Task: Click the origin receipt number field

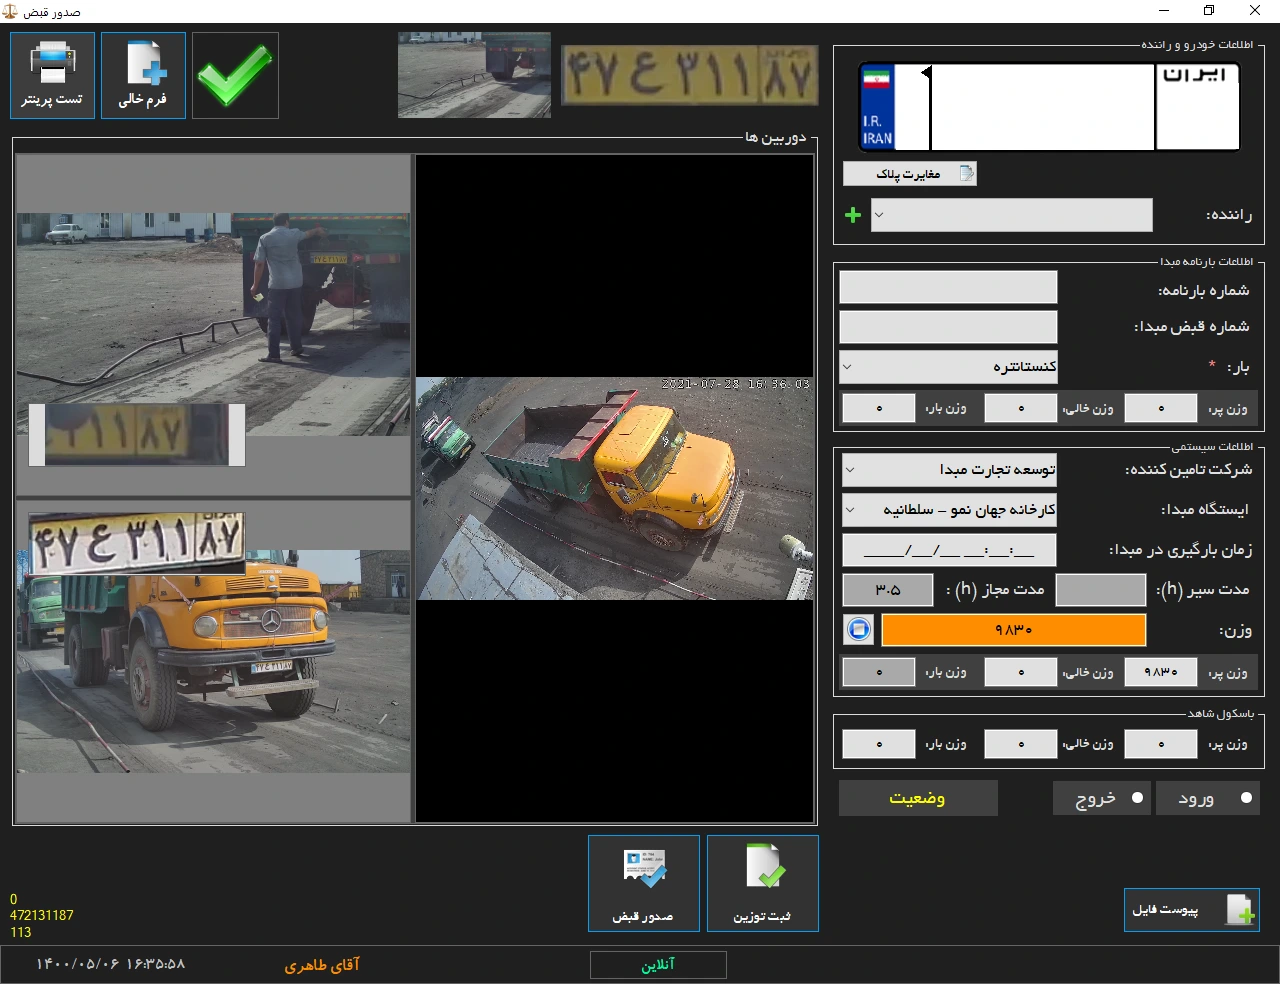Action: click(x=948, y=327)
